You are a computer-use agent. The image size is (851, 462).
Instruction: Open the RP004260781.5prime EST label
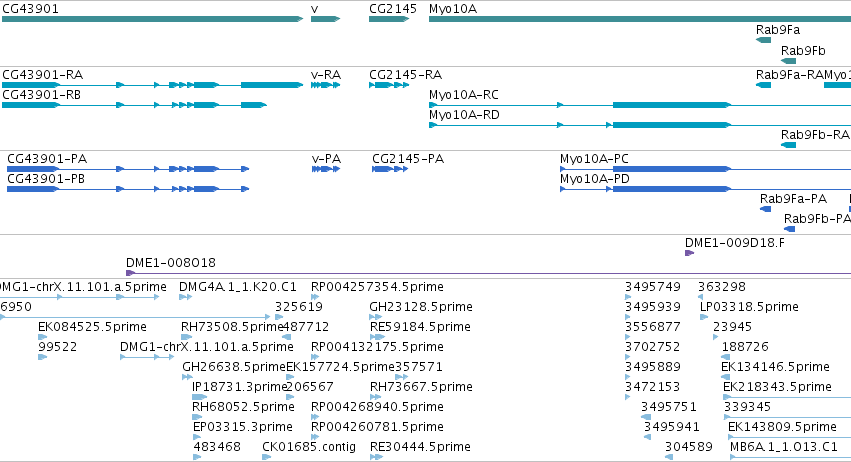pos(377,427)
